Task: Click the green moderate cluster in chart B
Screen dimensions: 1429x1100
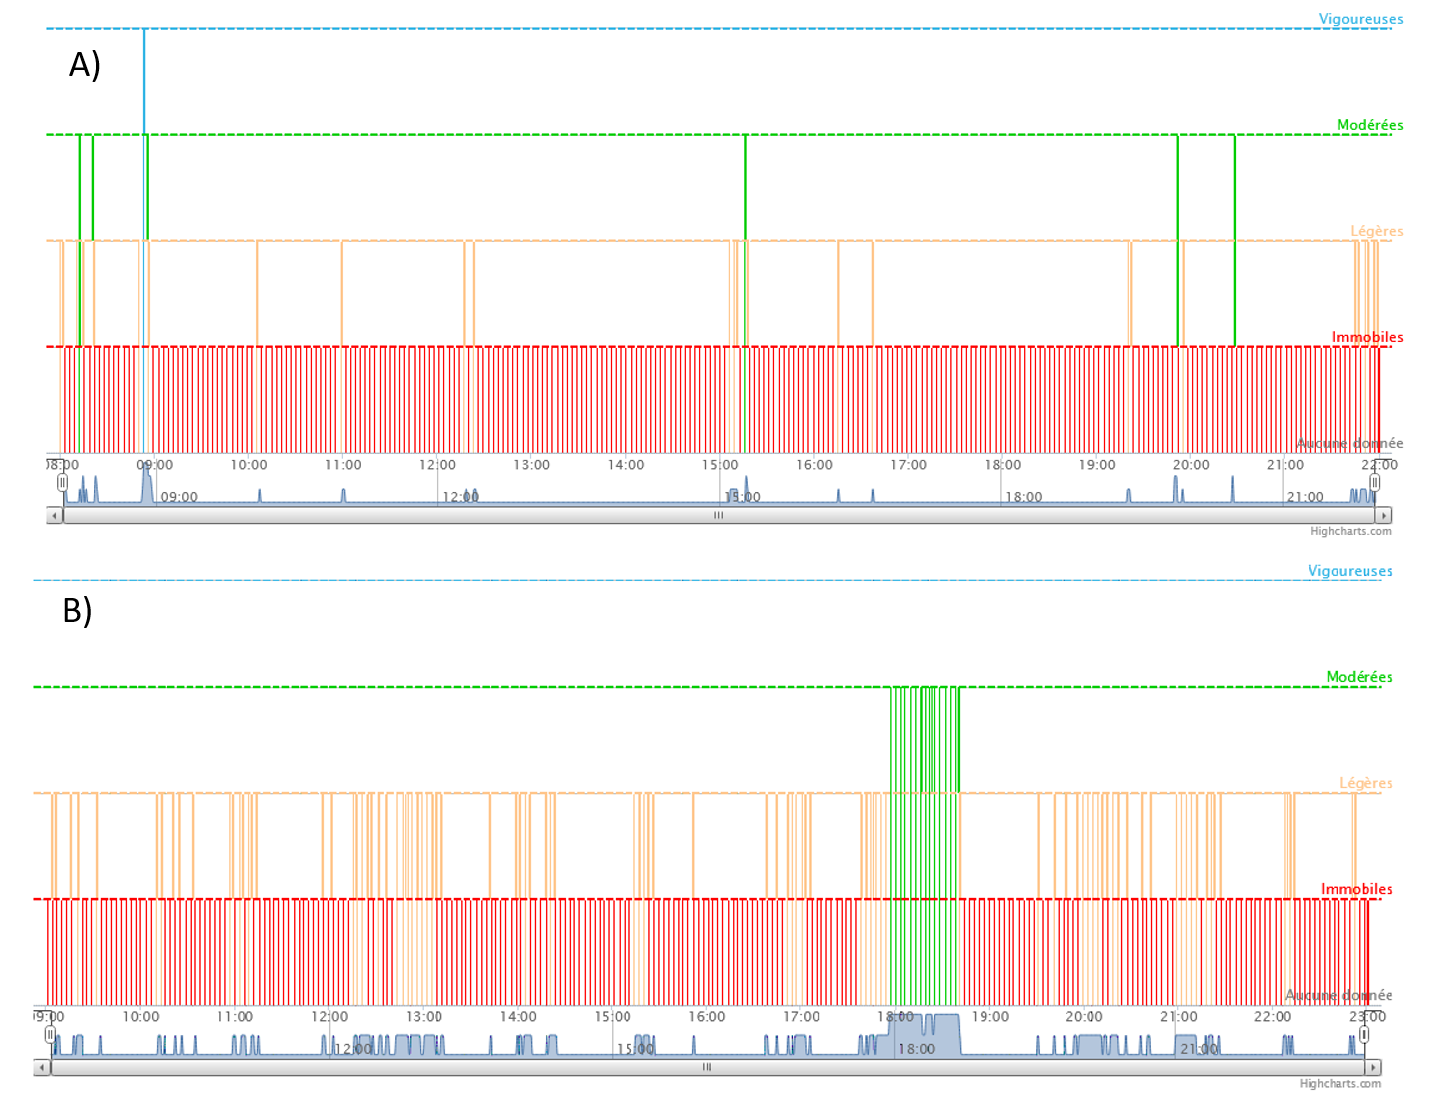Action: click(924, 740)
